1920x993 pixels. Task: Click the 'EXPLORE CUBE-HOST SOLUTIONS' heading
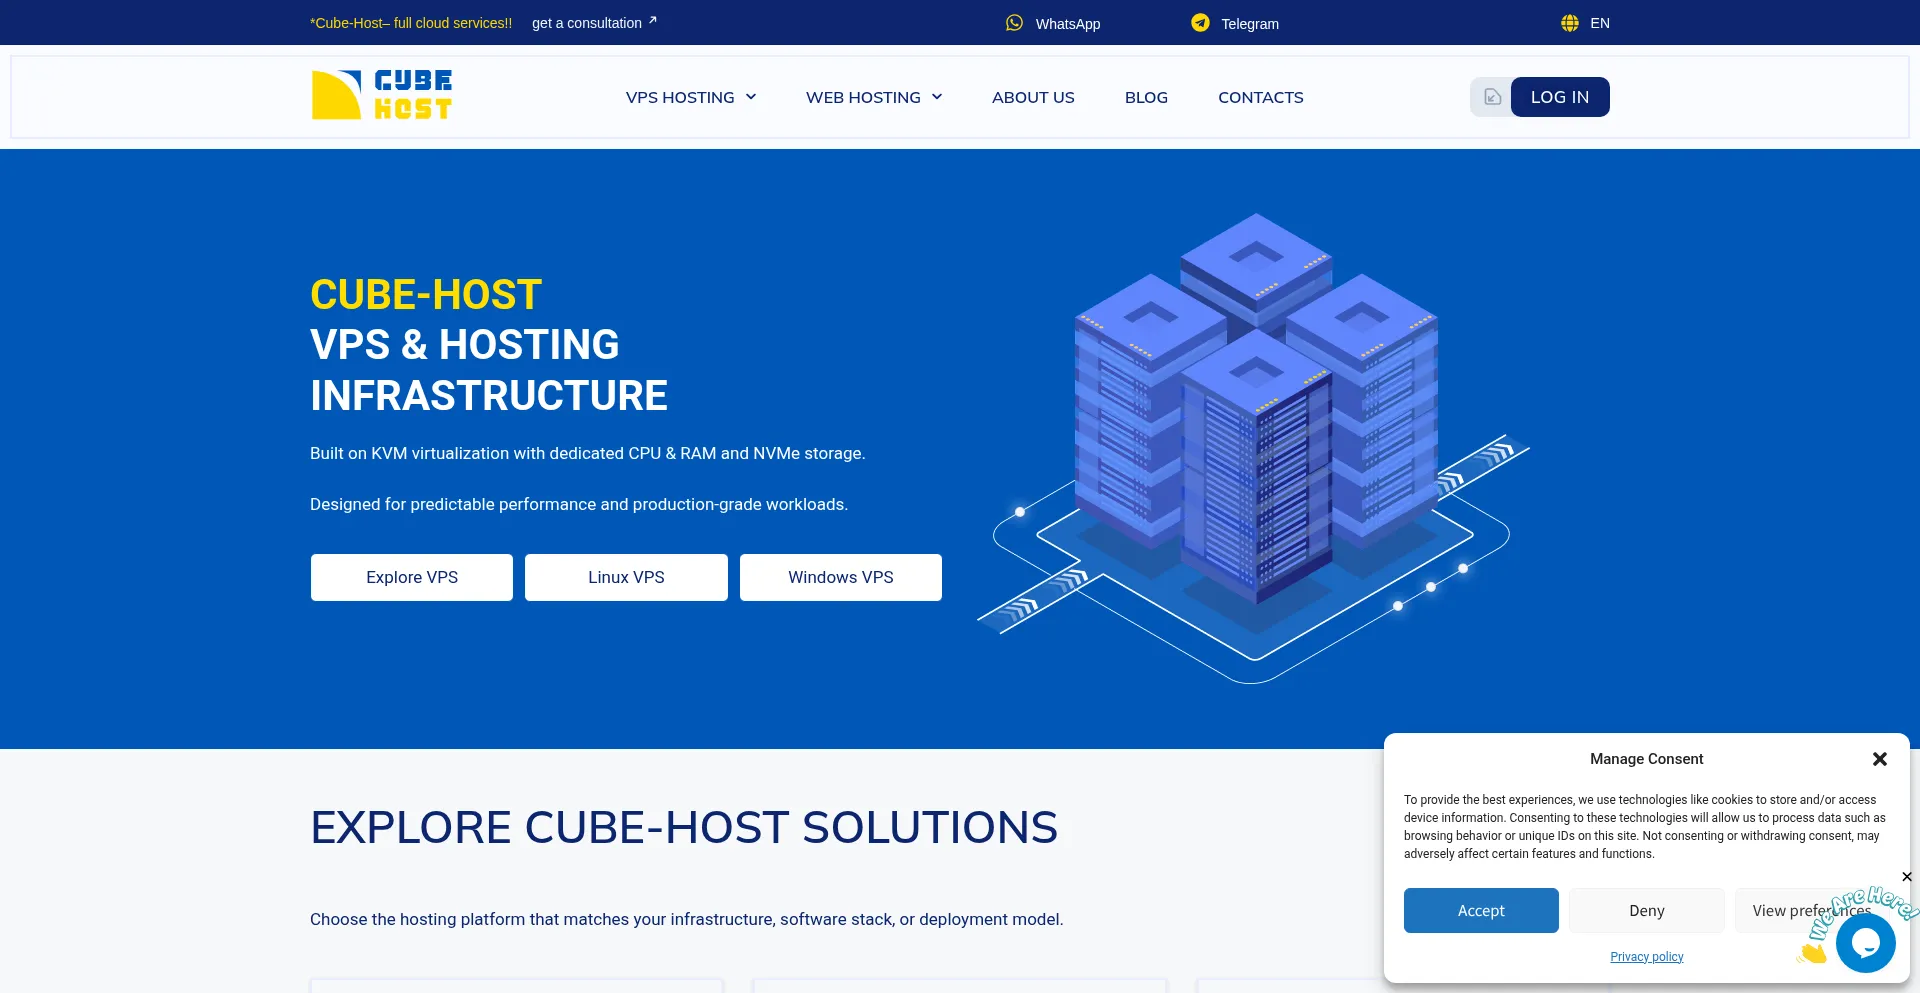pos(684,828)
